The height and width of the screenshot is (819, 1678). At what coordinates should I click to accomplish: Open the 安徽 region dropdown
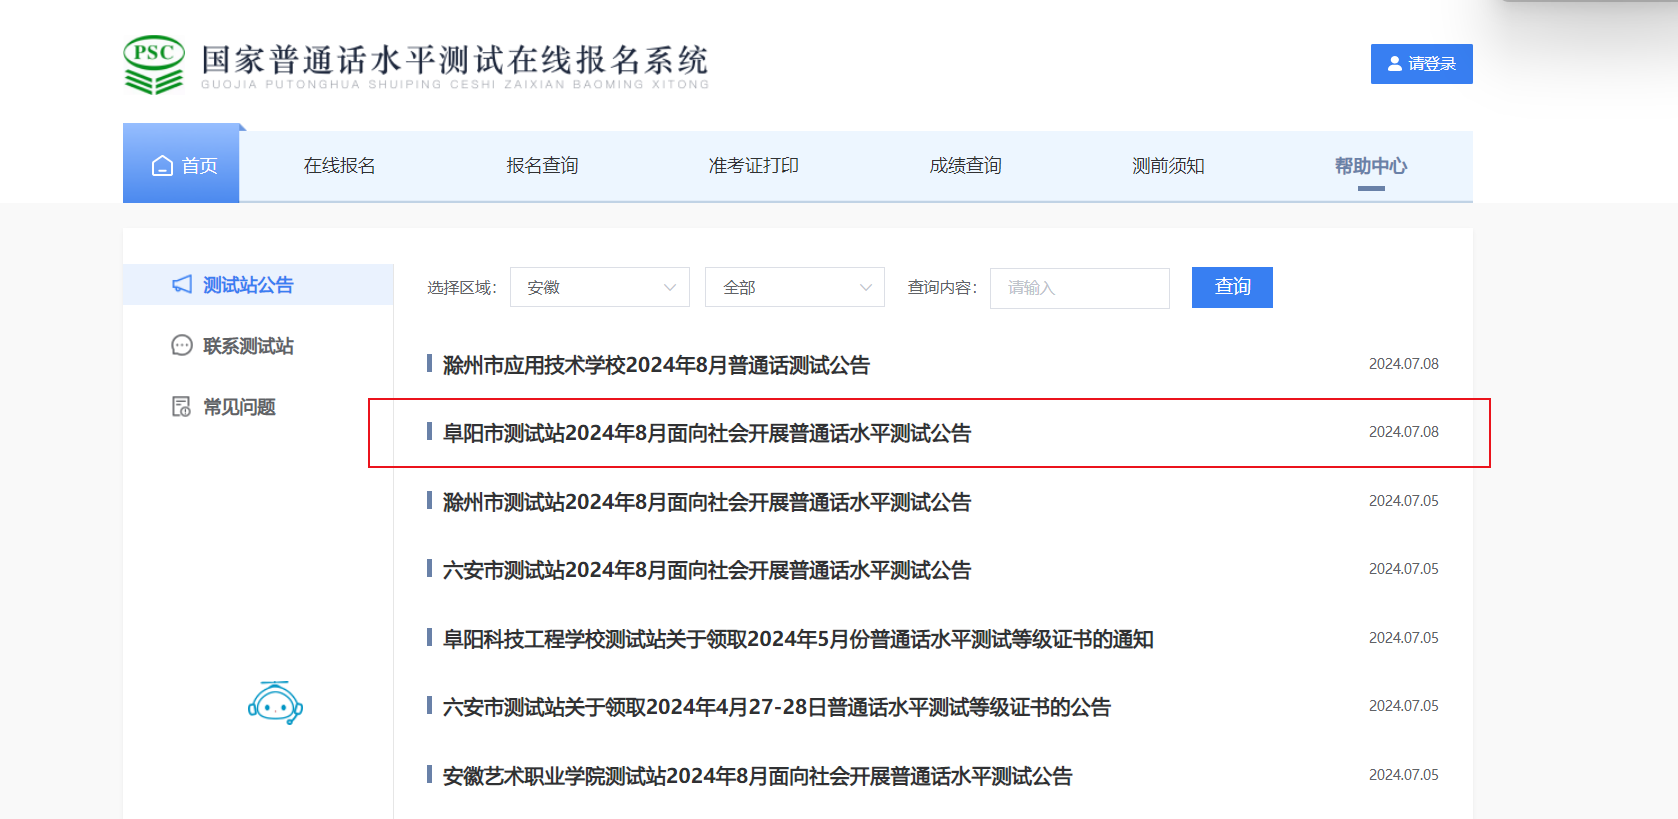(x=600, y=288)
